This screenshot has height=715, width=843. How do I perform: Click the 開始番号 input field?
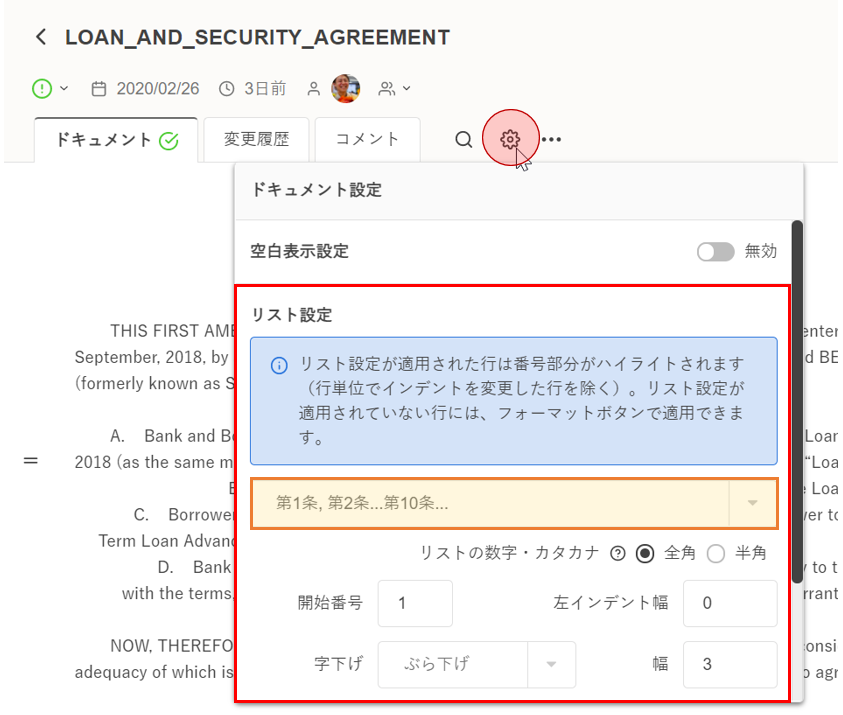pyautogui.click(x=415, y=603)
